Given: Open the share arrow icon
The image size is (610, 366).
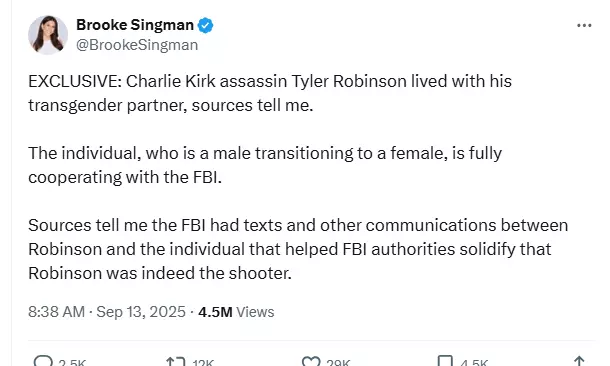Looking at the screenshot, I should pyautogui.click(x=579, y=361).
